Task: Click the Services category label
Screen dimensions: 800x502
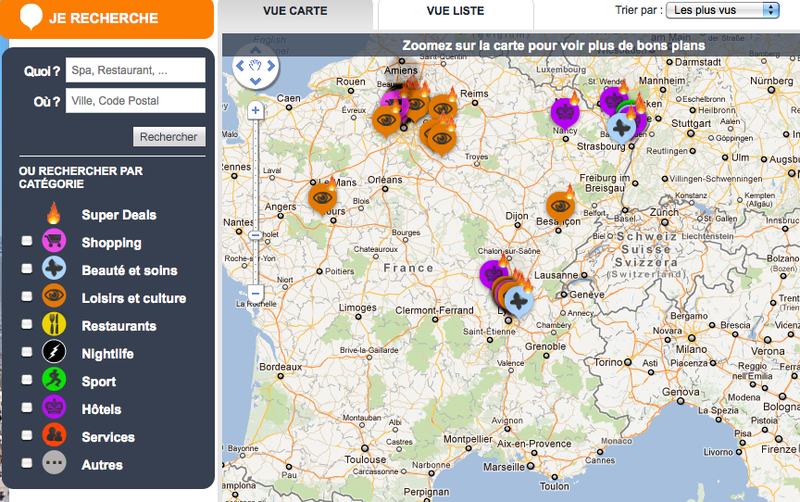Action: [107, 437]
